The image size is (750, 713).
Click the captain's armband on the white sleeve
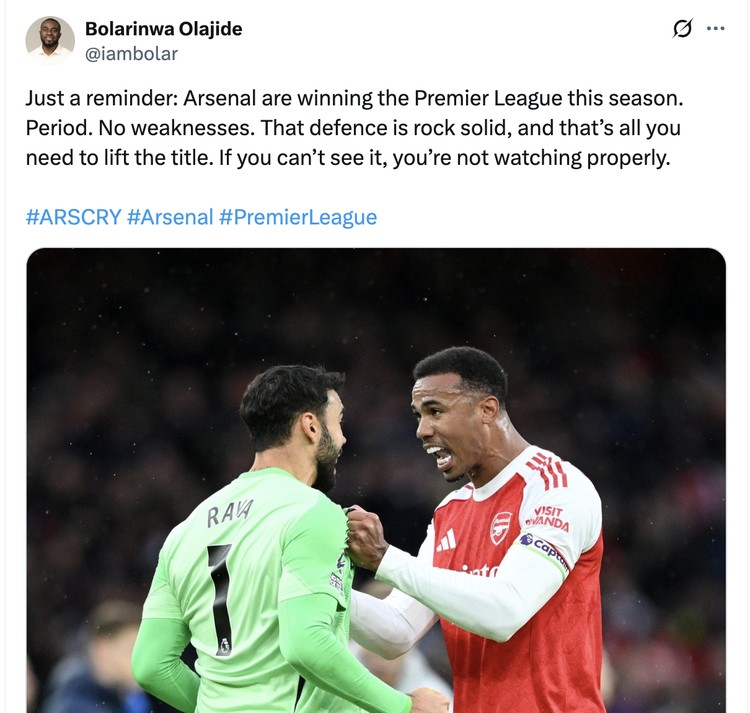[x=546, y=551]
